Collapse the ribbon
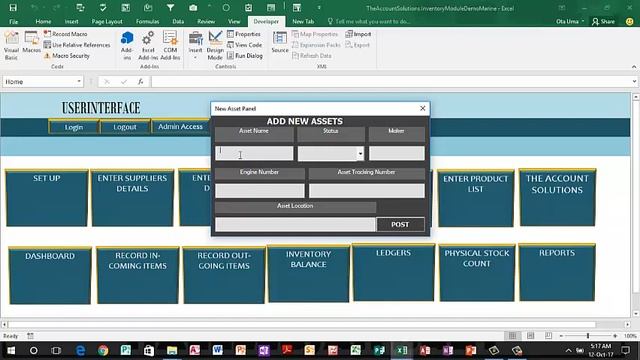The image size is (640, 360). (633, 67)
